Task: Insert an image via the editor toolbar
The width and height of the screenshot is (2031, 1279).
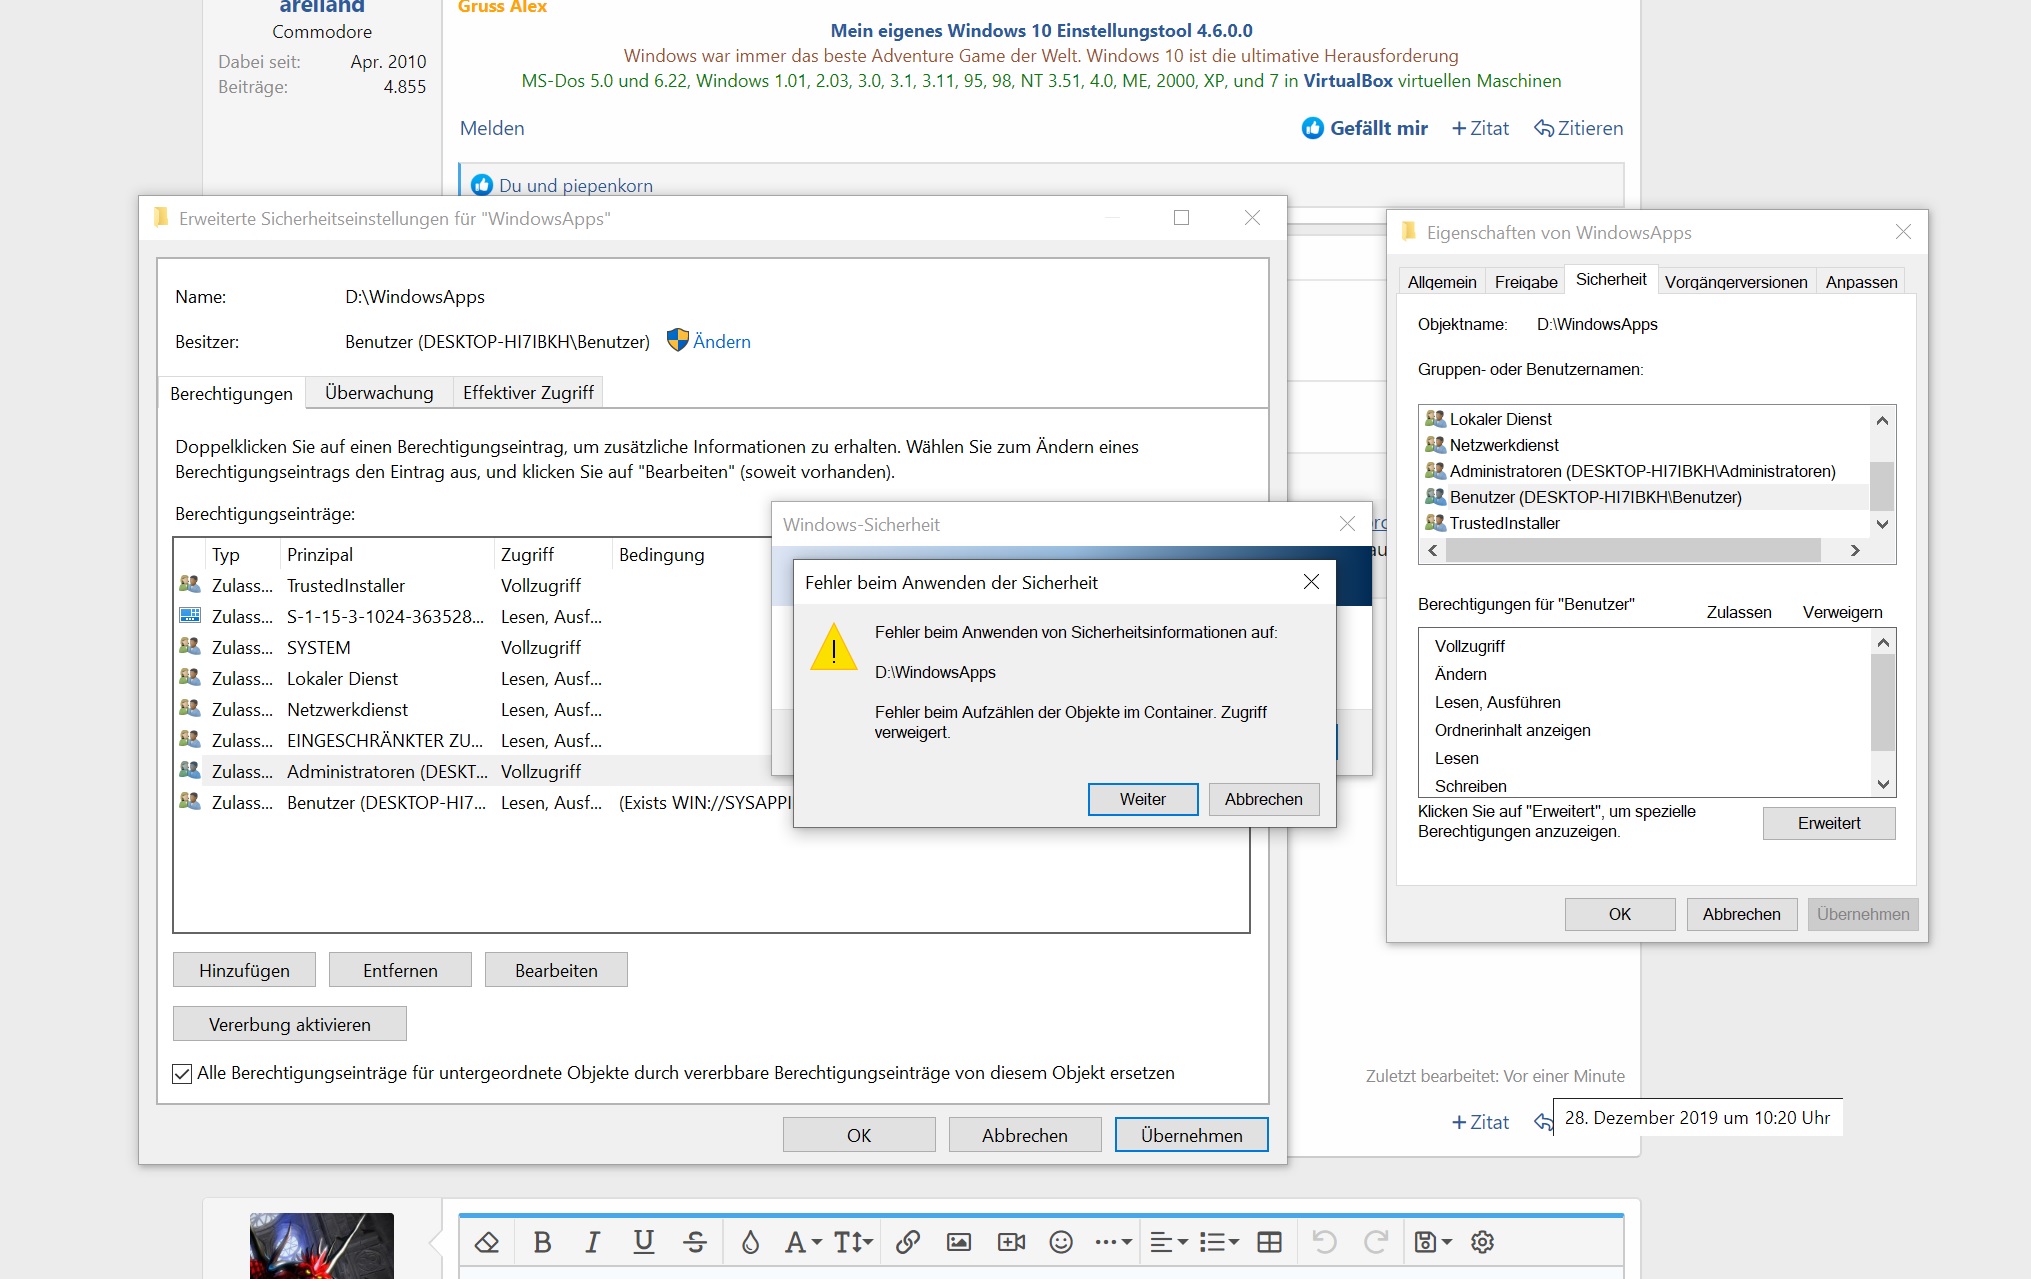Action: tap(959, 1242)
